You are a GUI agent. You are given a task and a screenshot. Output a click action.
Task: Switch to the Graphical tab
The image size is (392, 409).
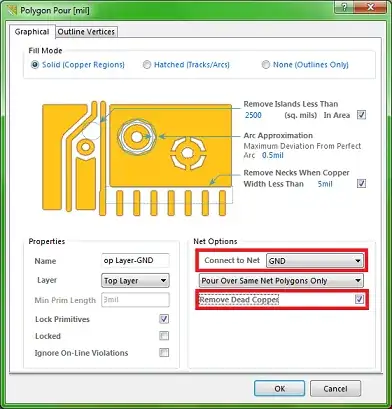[x=32, y=32]
